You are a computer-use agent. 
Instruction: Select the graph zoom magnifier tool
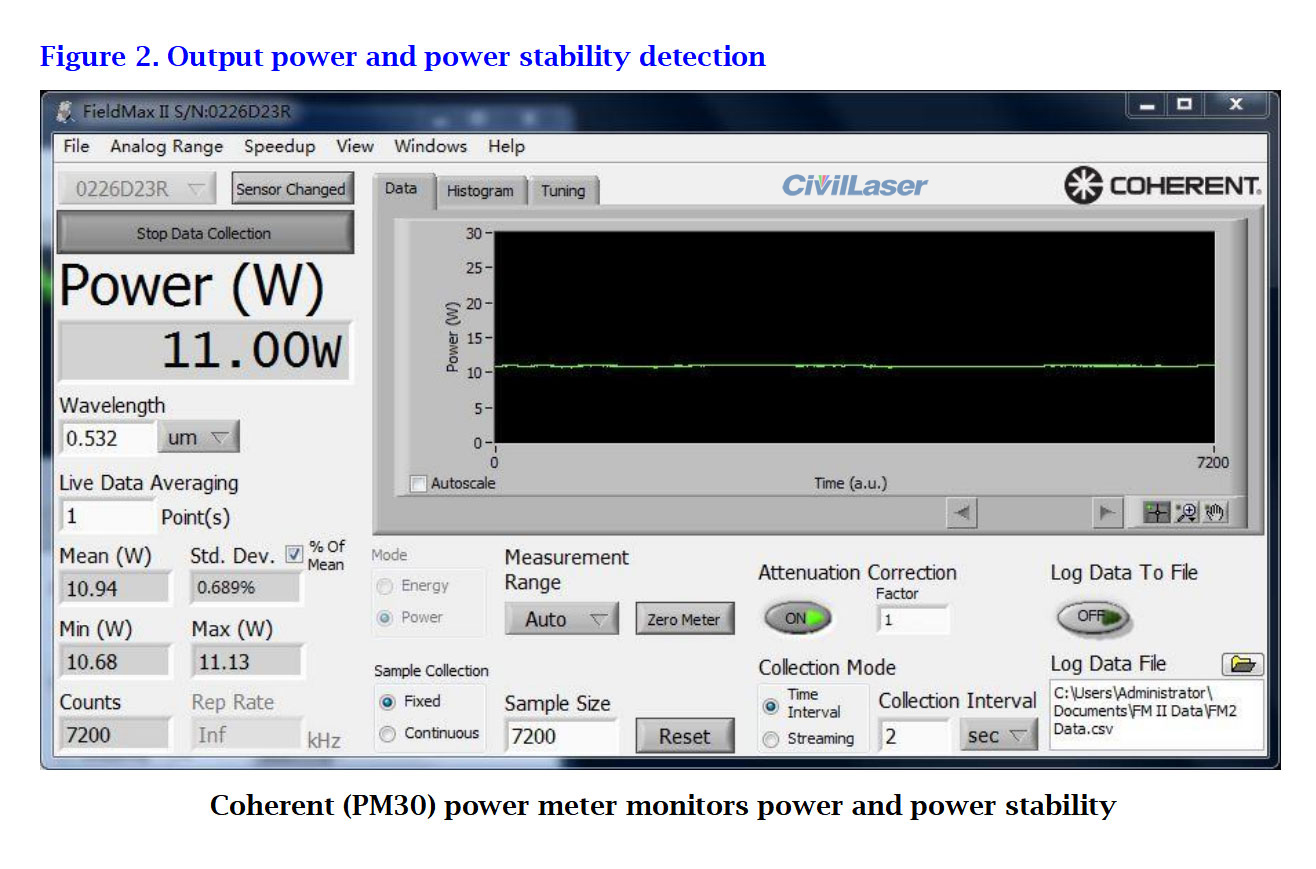(1186, 512)
